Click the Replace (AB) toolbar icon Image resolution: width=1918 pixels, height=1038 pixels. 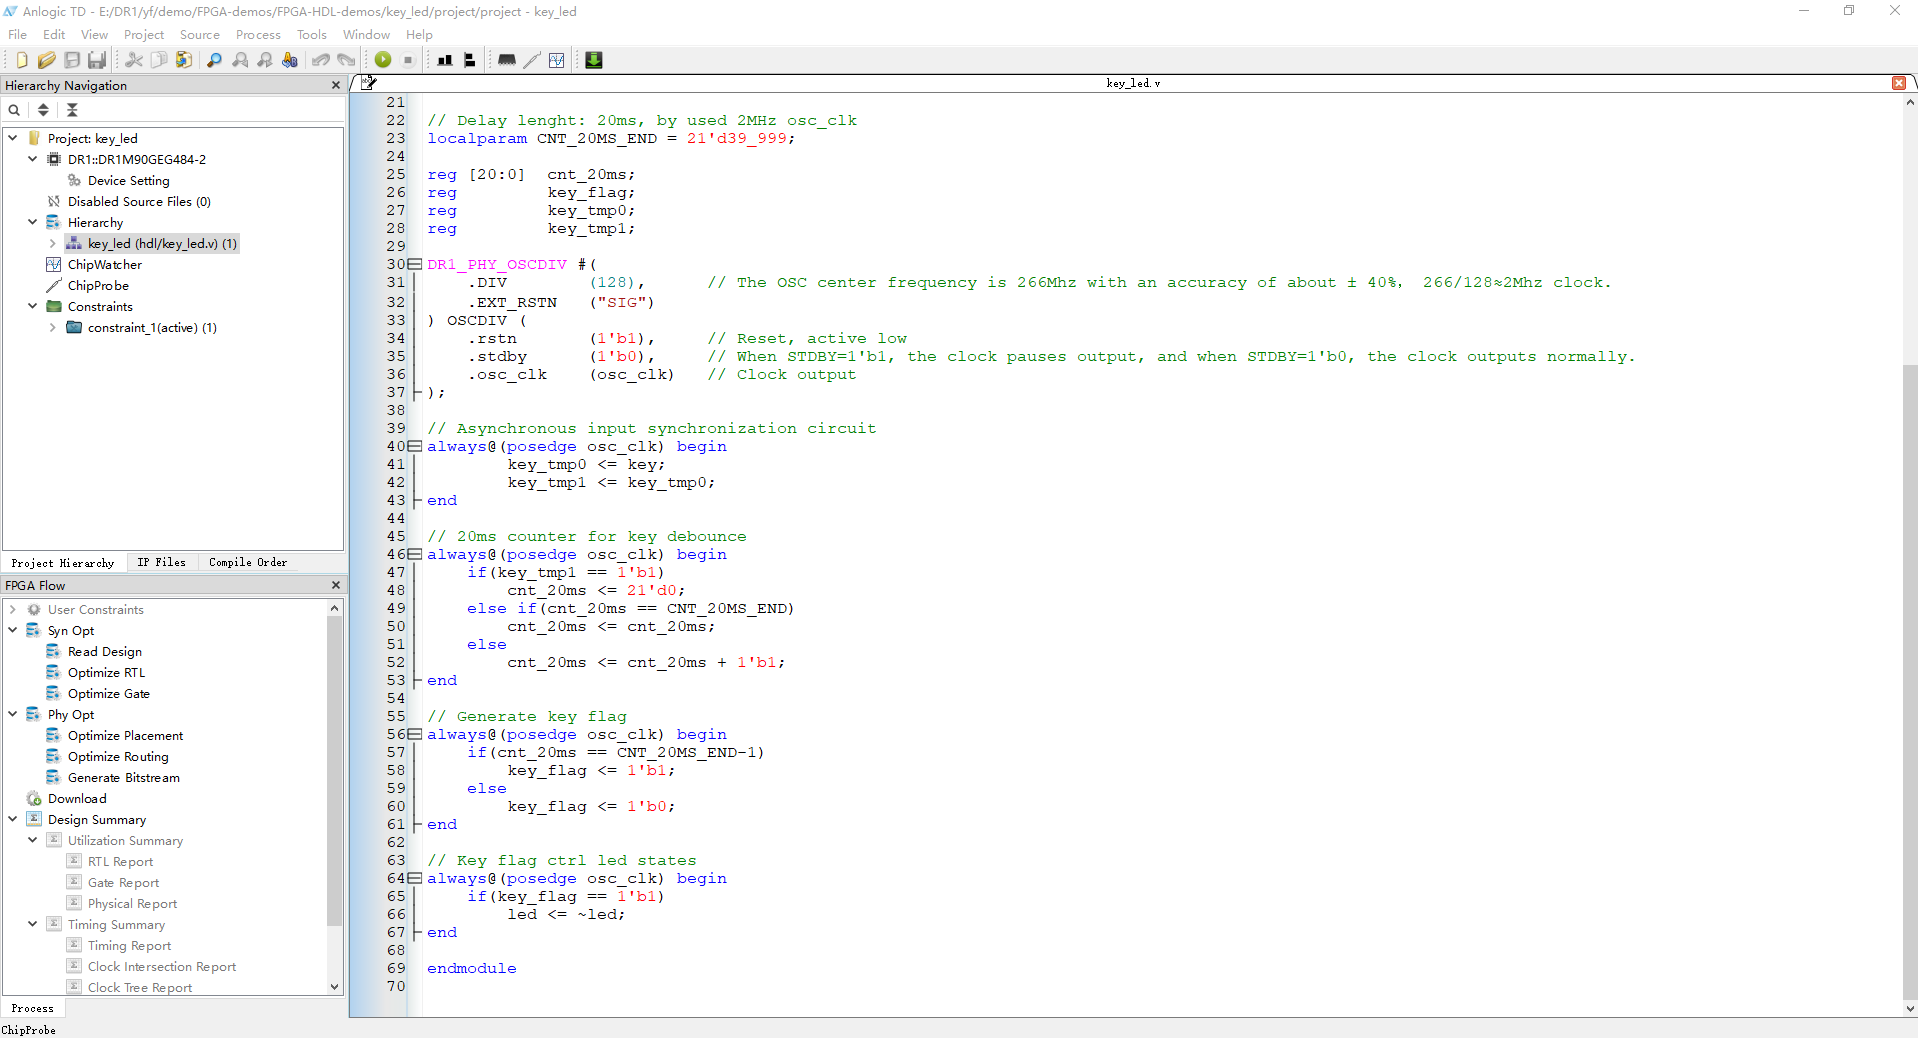point(290,60)
